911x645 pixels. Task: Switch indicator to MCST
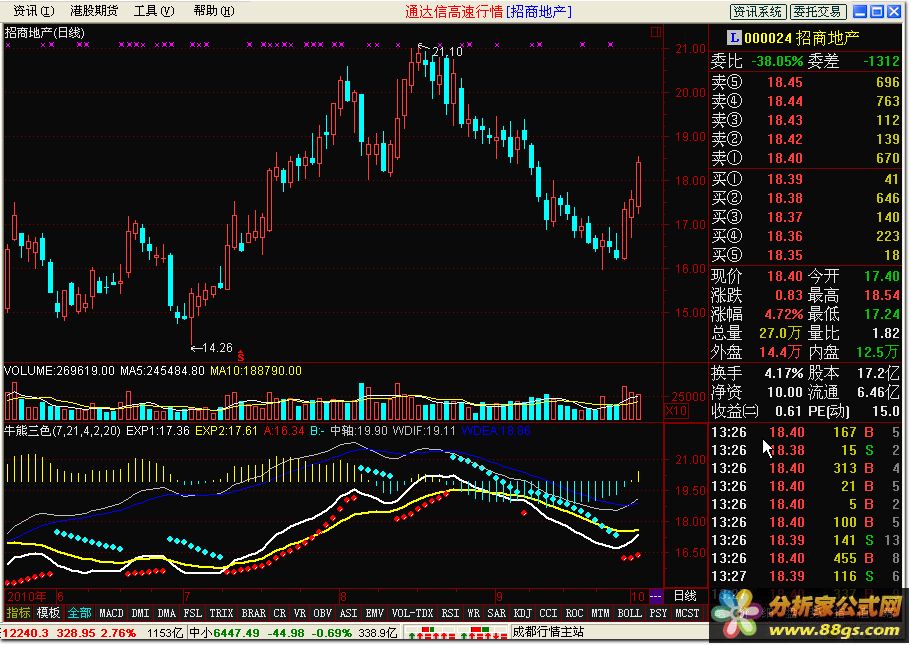pyautogui.click(x=687, y=613)
